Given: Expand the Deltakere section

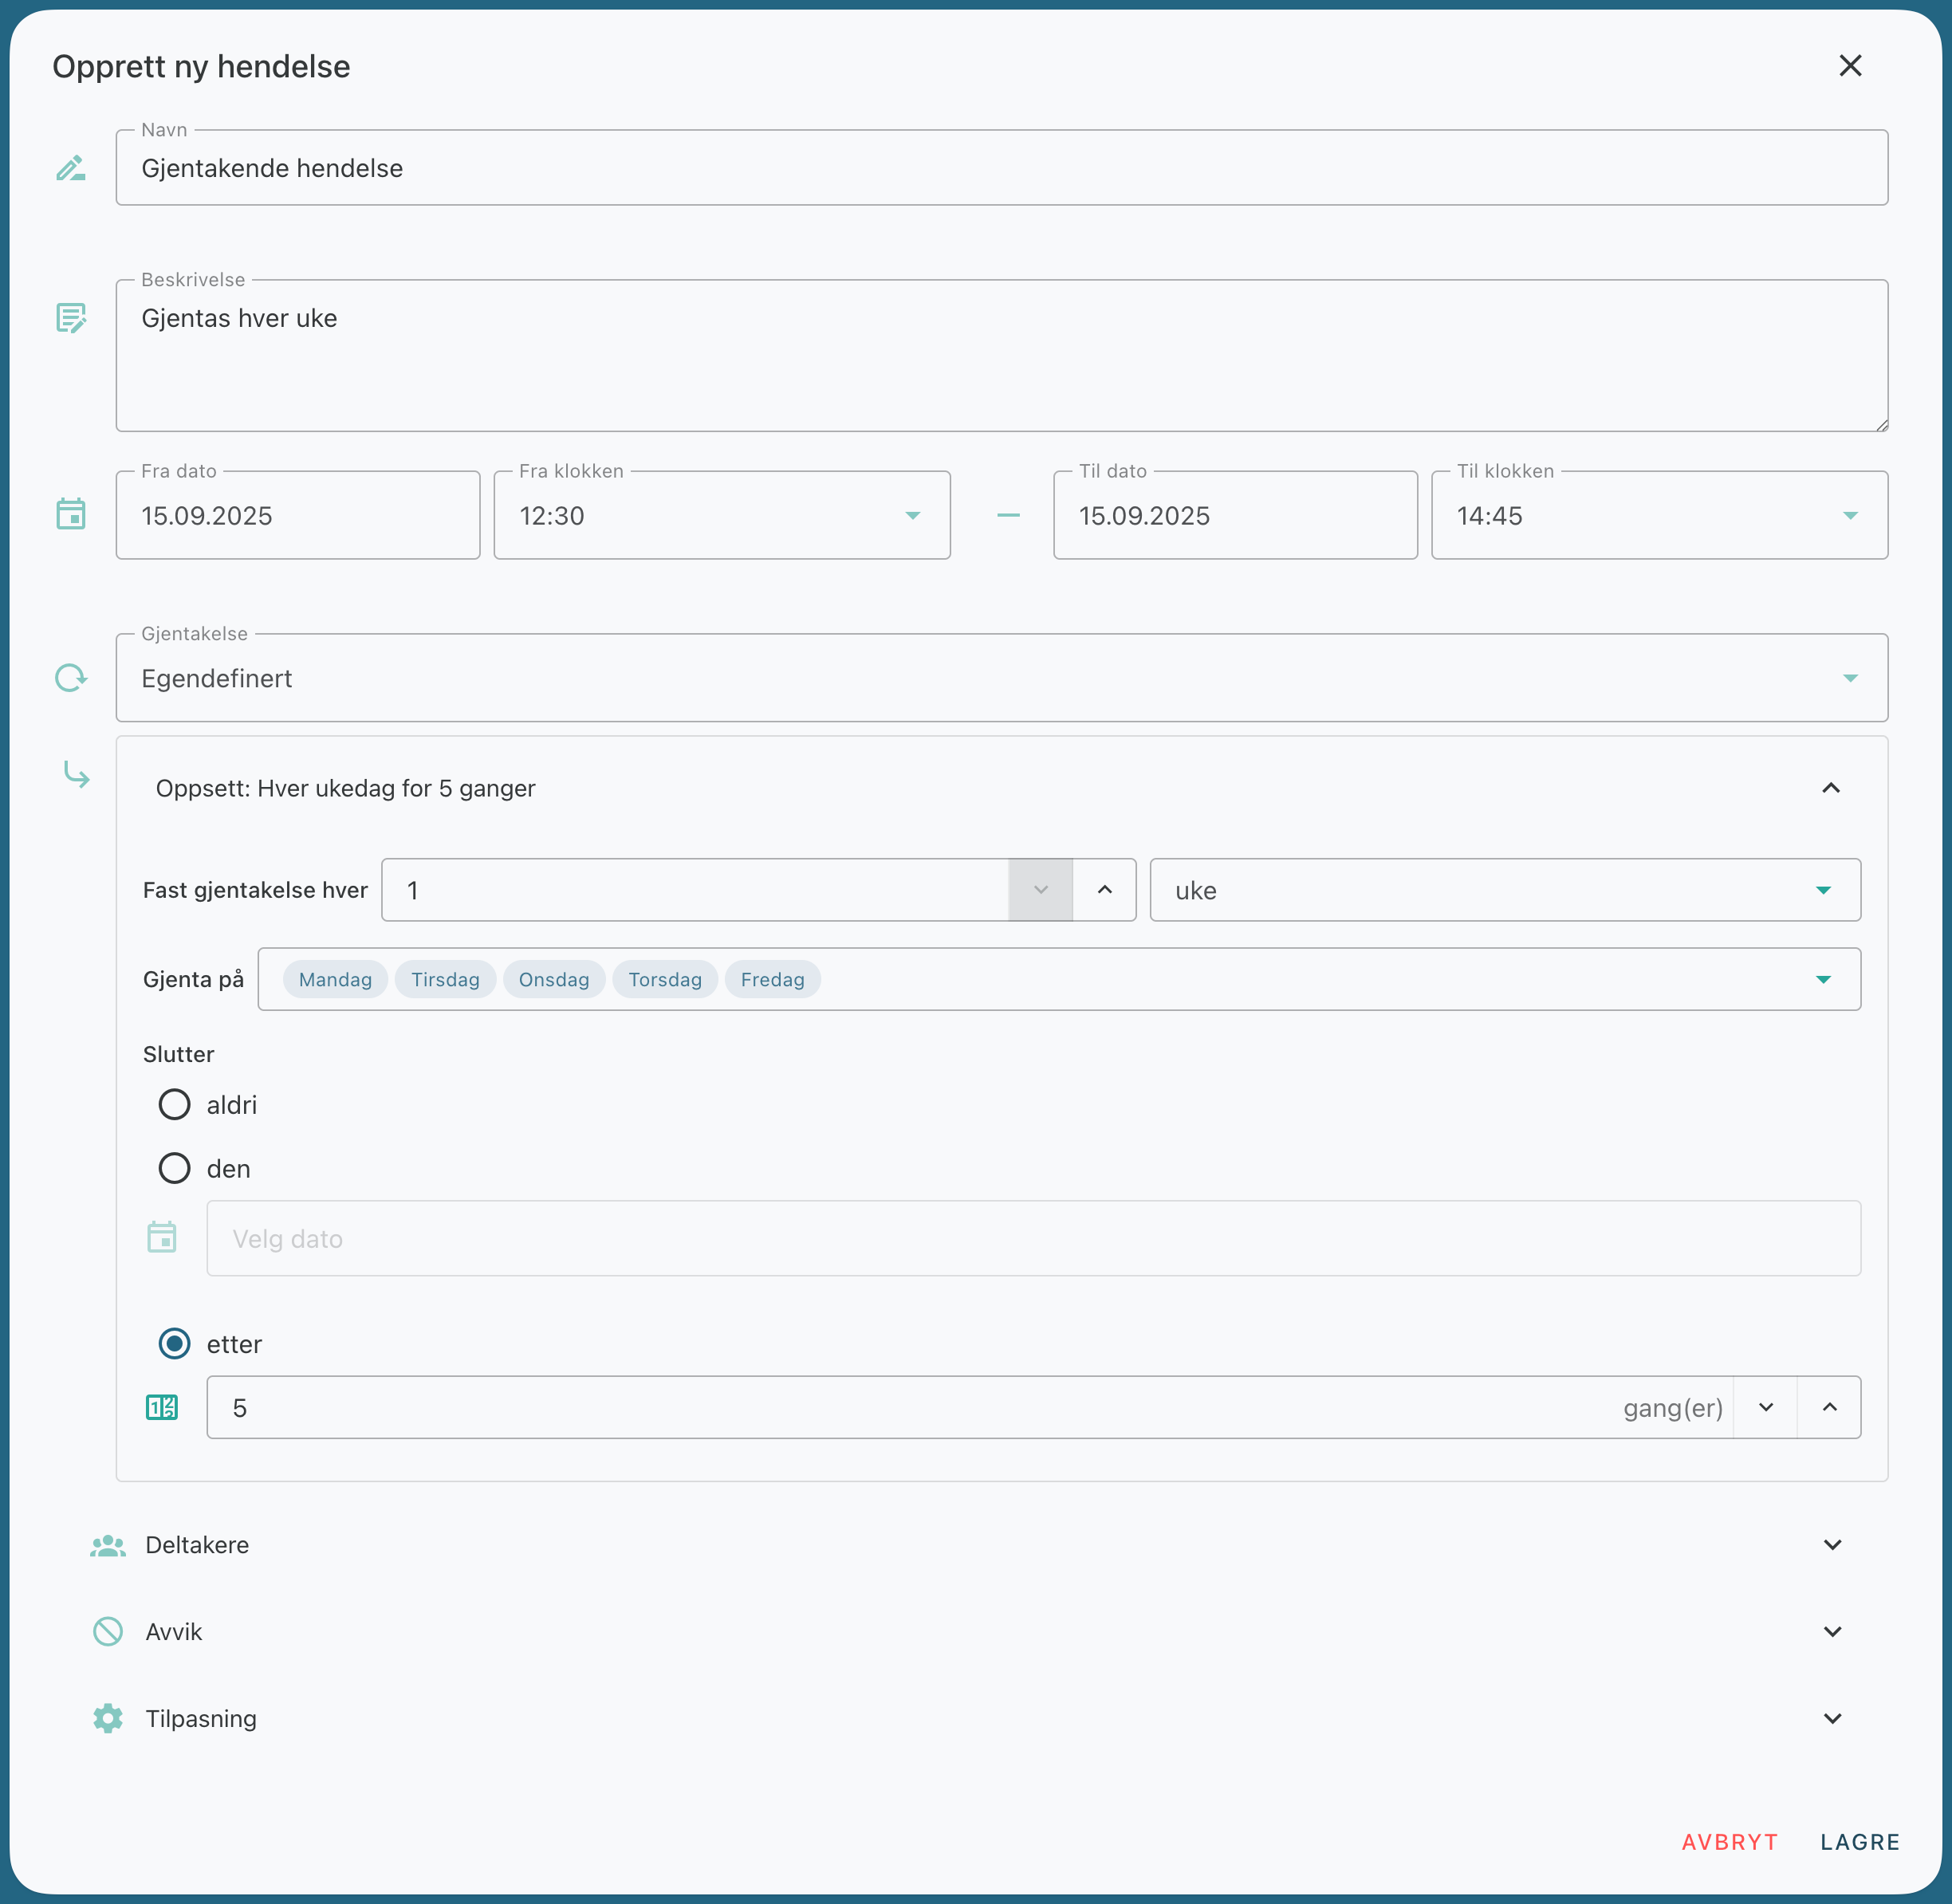Looking at the screenshot, I should (1832, 1545).
